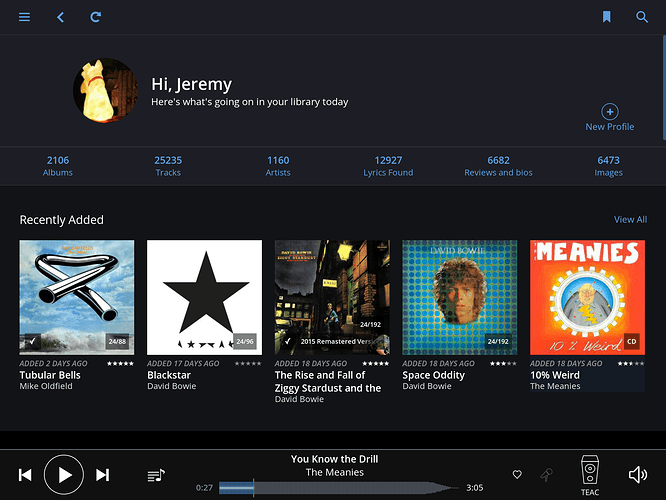This screenshot has height=500, width=666.
Task: Open the 1160 Artists statistic
Action: [x=278, y=166]
